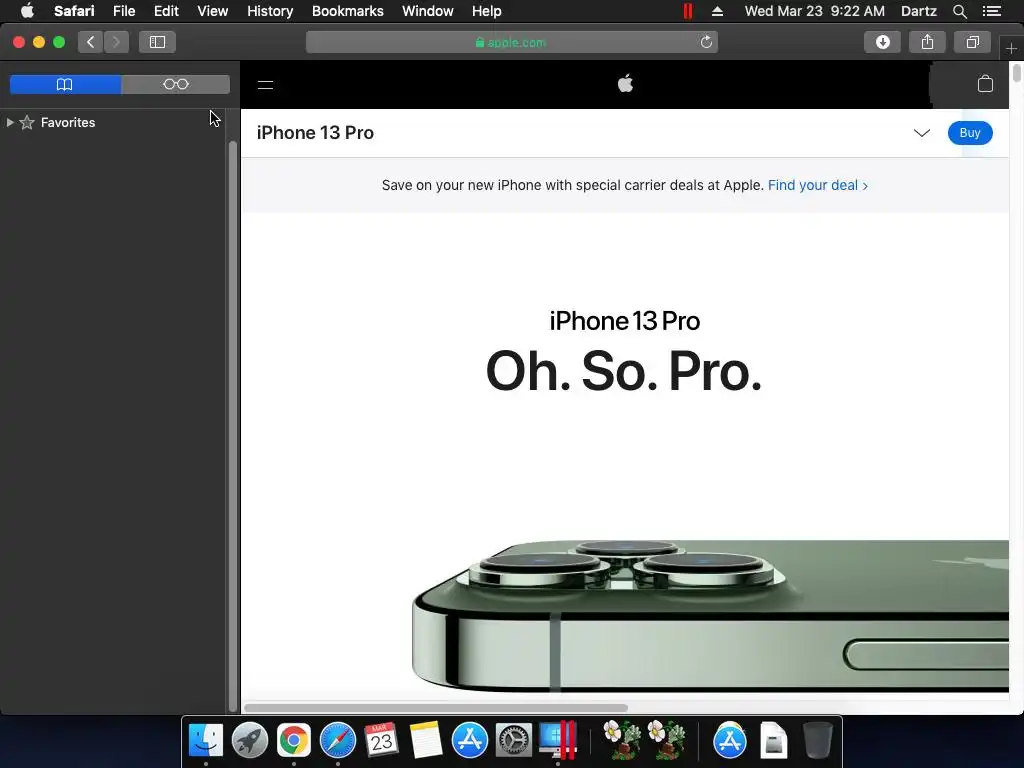The image size is (1024, 768).
Task: Open System Preferences gear in Dock
Action: click(x=513, y=740)
